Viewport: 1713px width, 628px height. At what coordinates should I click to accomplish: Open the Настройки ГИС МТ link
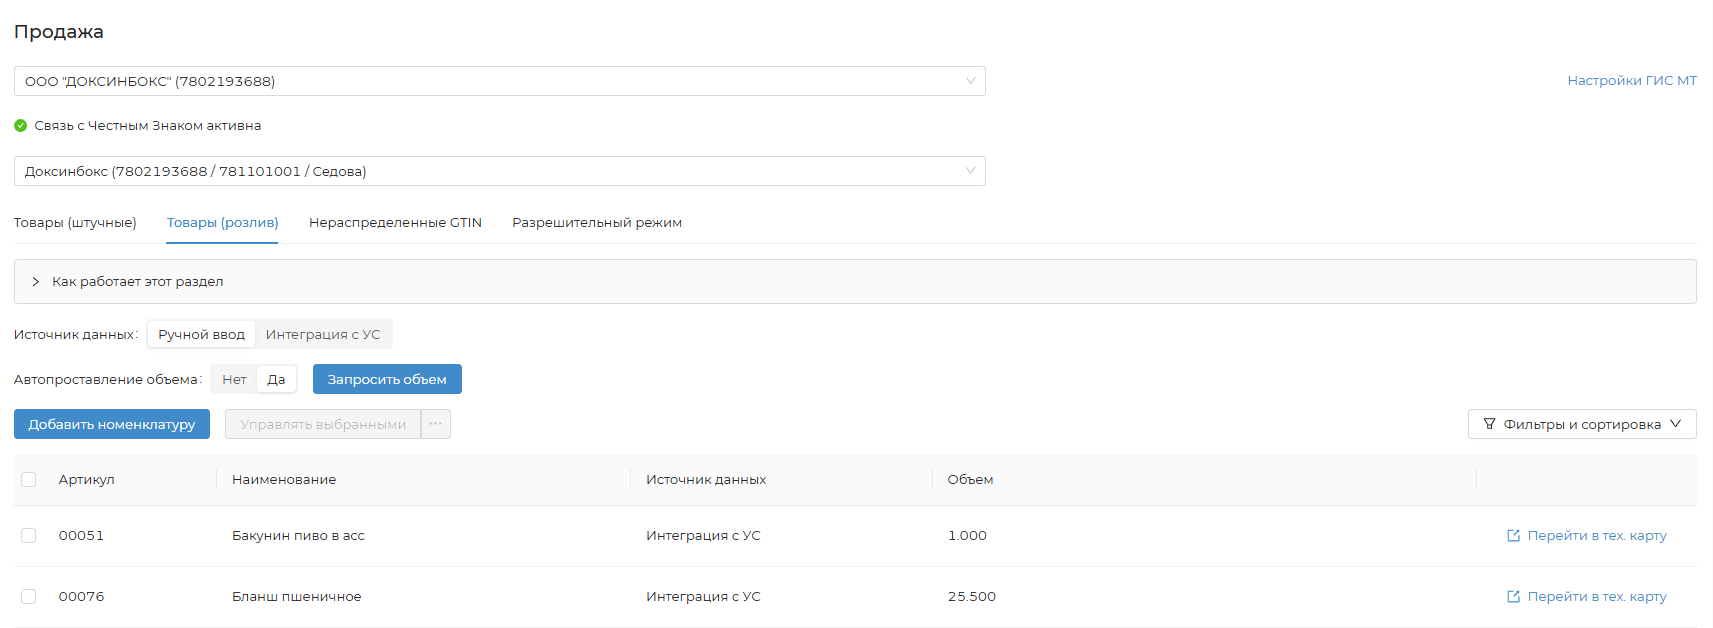pyautogui.click(x=1631, y=81)
